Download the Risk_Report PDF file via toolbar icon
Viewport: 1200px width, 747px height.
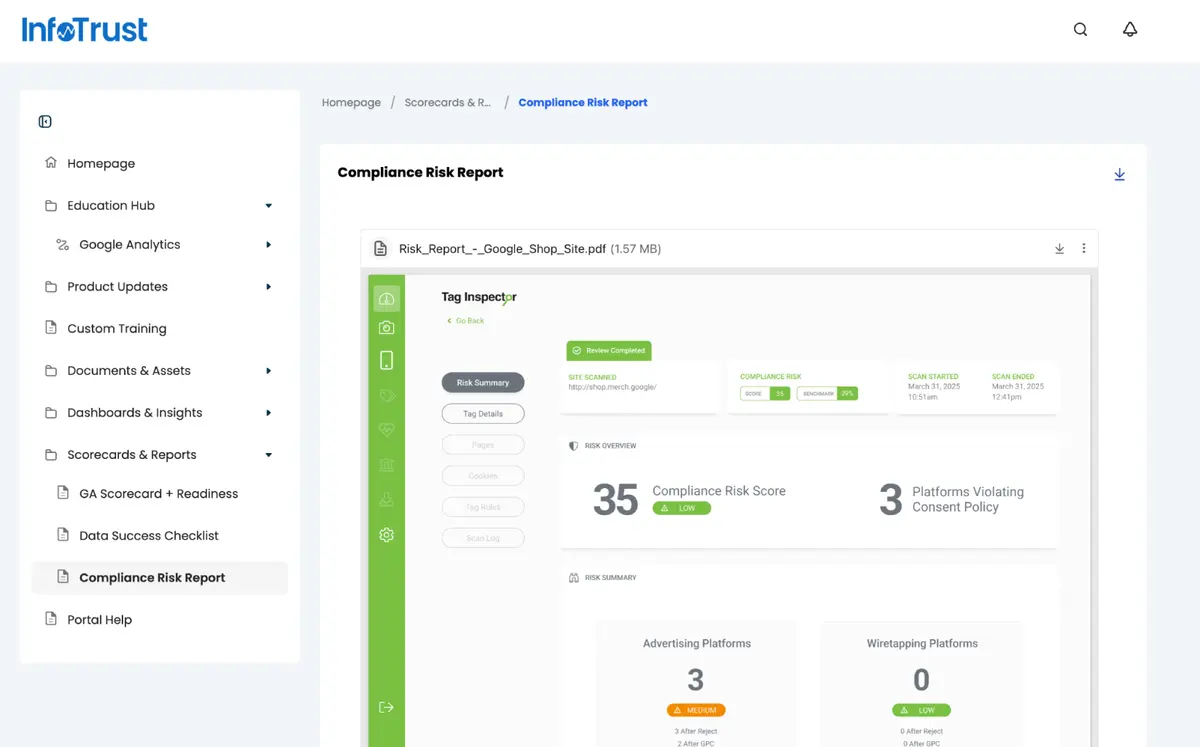click(1059, 249)
